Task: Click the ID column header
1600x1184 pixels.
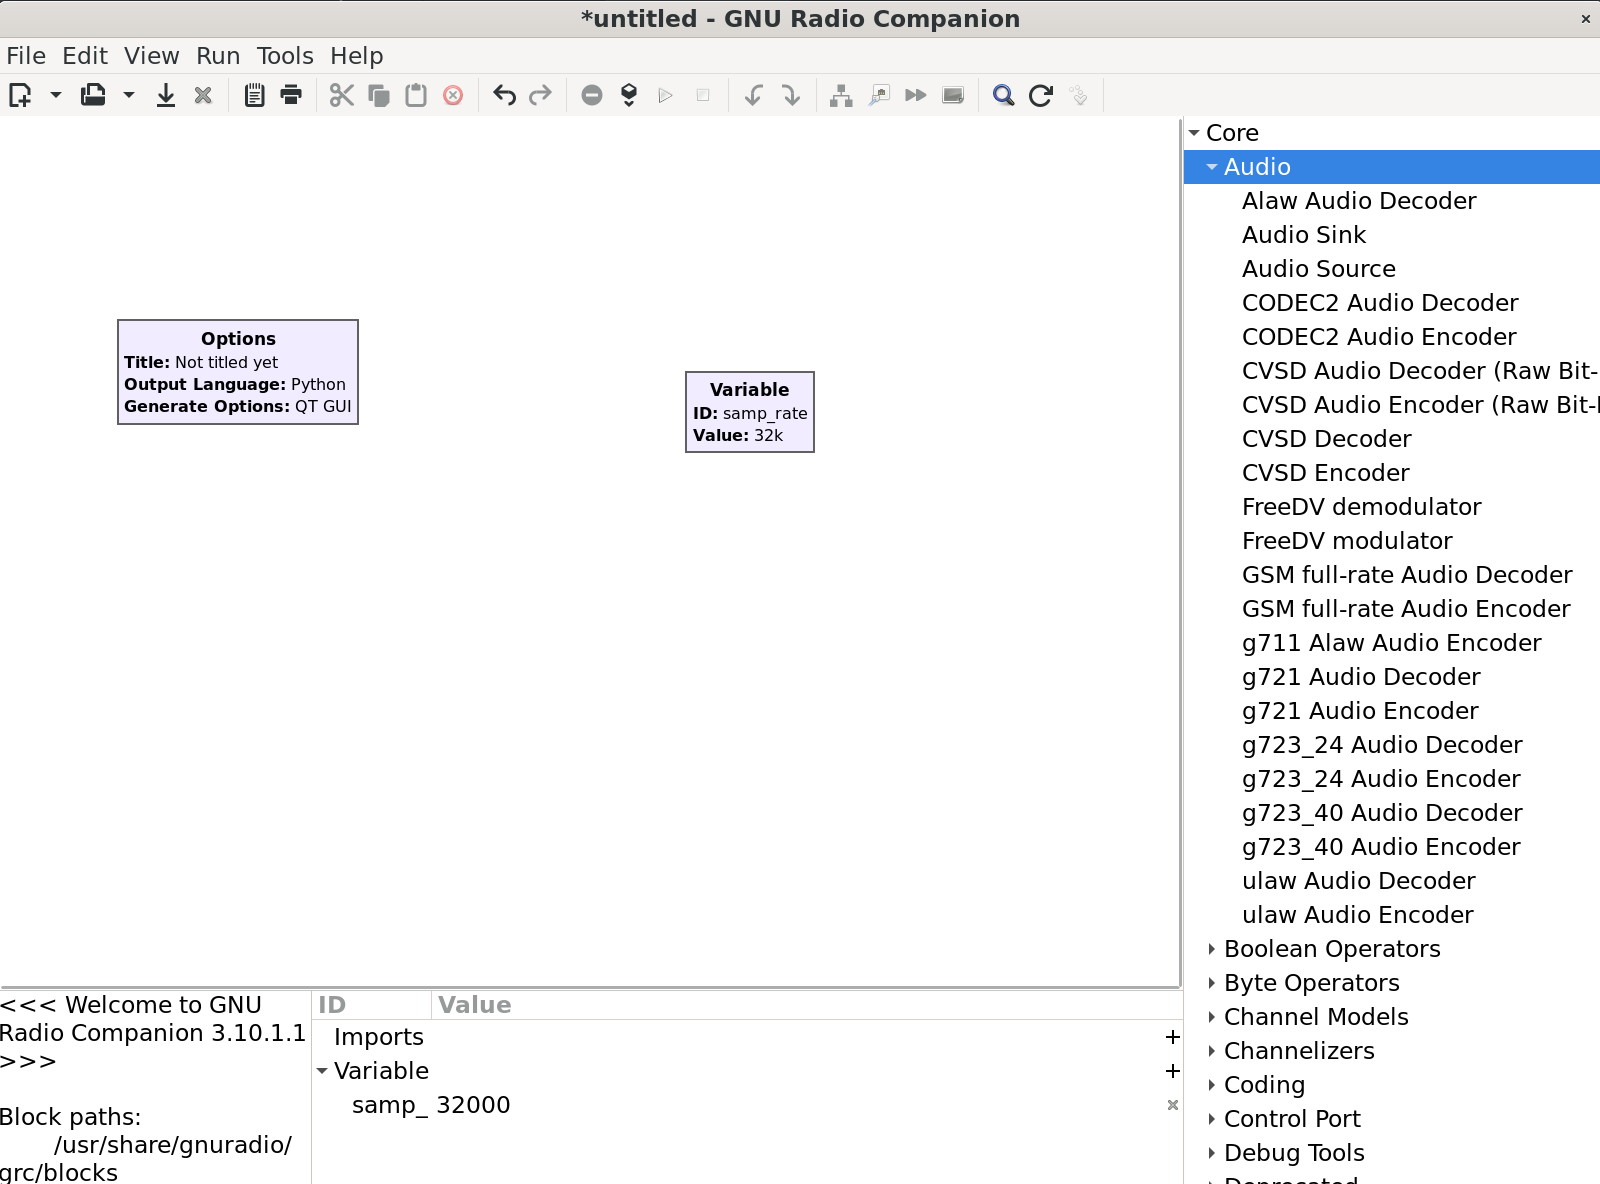Action: coord(372,1005)
